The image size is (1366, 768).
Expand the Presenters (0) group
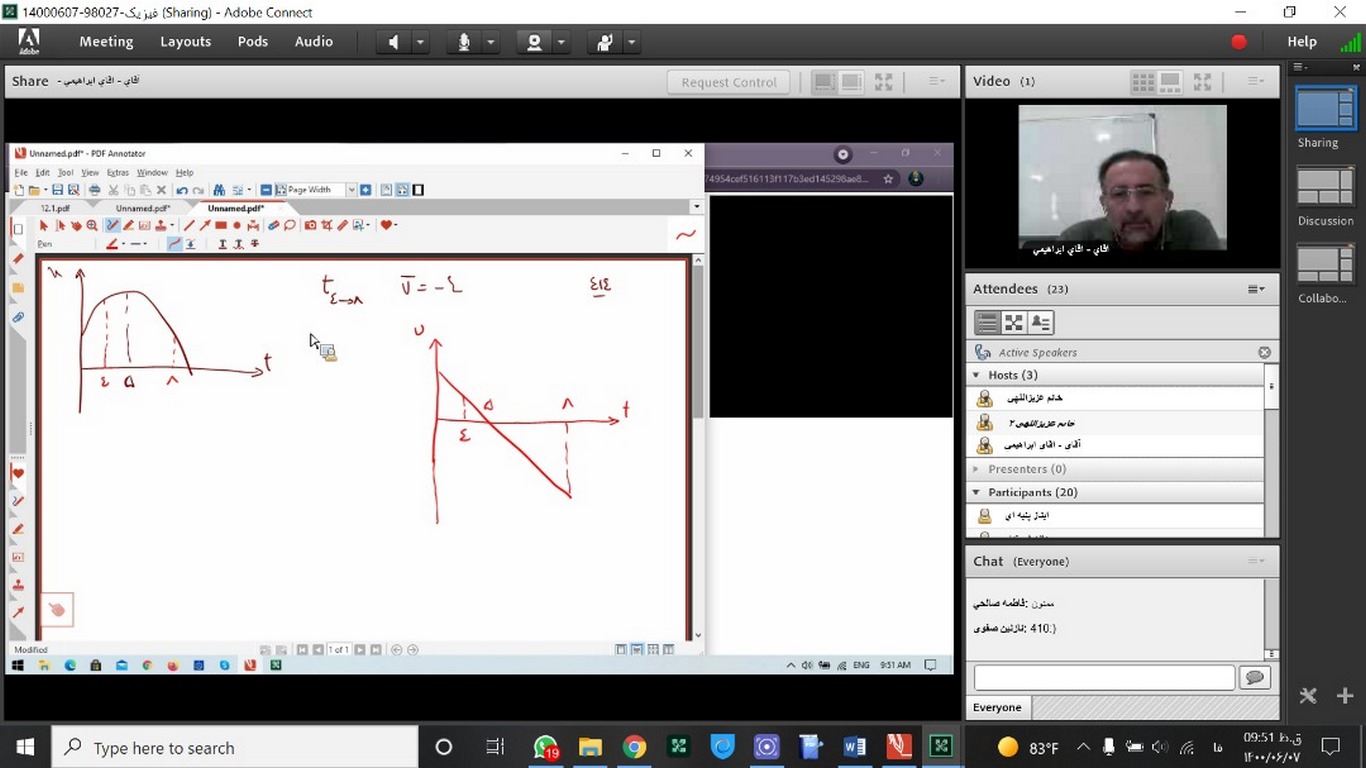[977, 469]
